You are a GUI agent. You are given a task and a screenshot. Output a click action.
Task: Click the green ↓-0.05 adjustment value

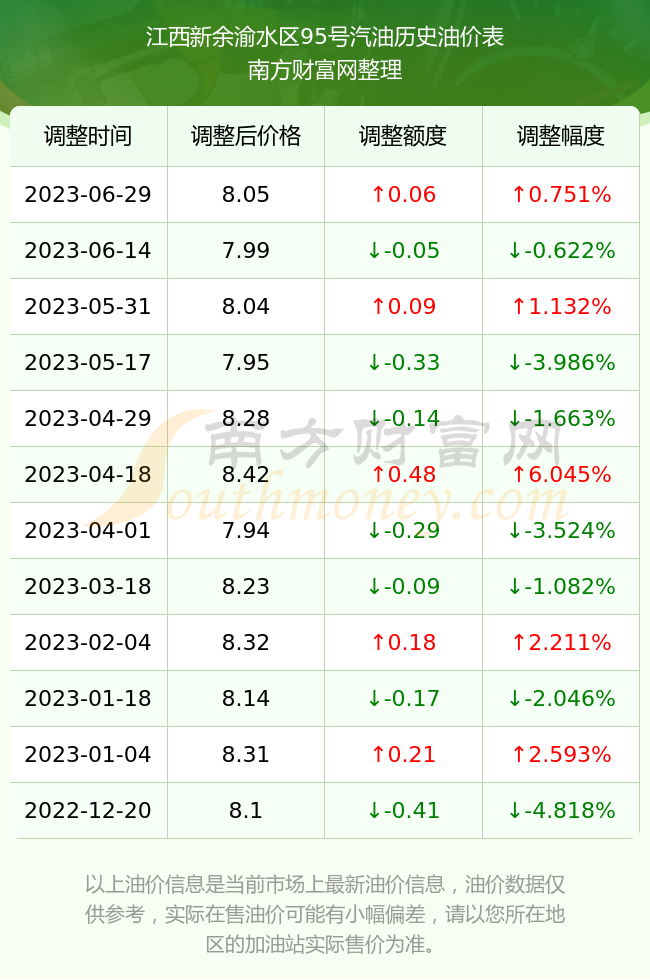click(x=403, y=251)
